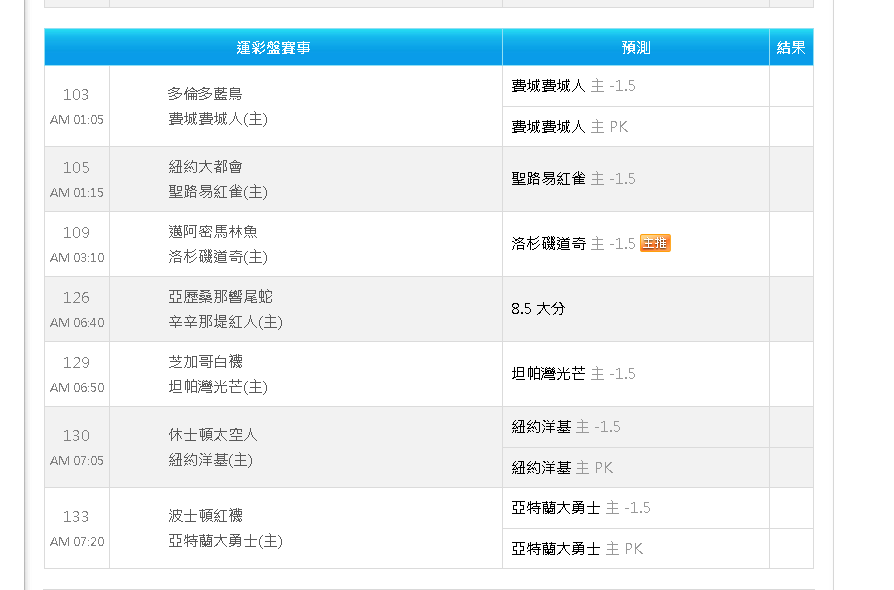Click the 8.5 大分 prediction
This screenshot has height=590, width=894.
[x=538, y=309]
